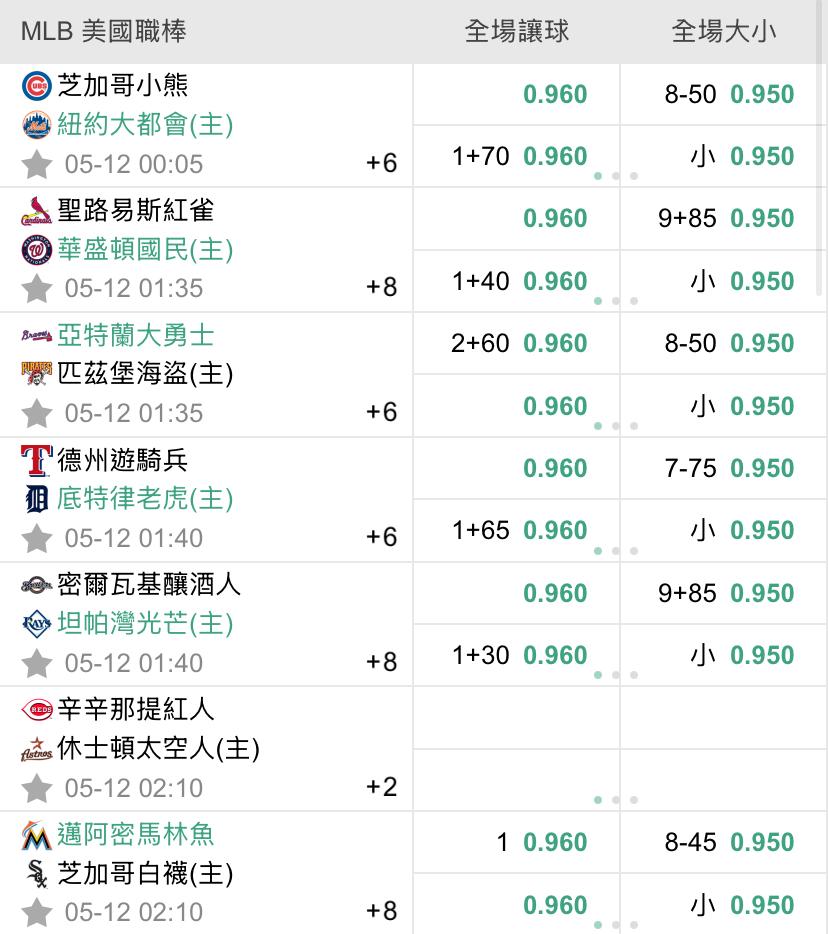Bet Mets handicap 1+70 at 0.960
Screen dimensions: 828x934
tap(517, 156)
